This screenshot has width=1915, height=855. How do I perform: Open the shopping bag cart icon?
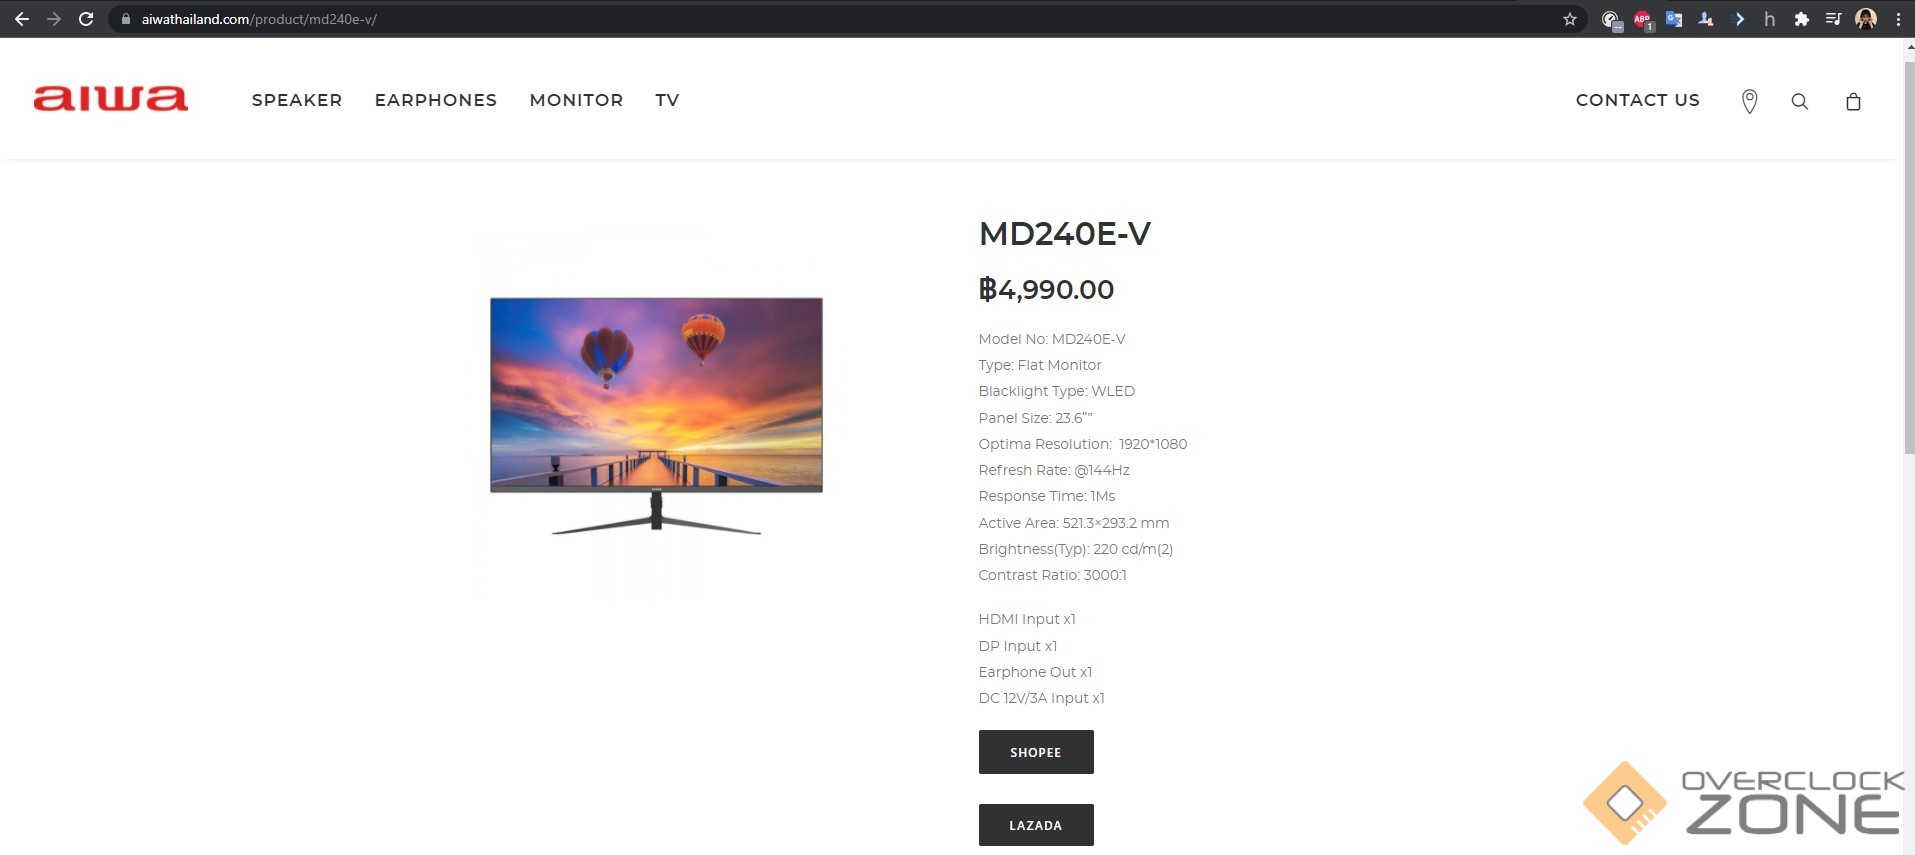pyautogui.click(x=1853, y=101)
